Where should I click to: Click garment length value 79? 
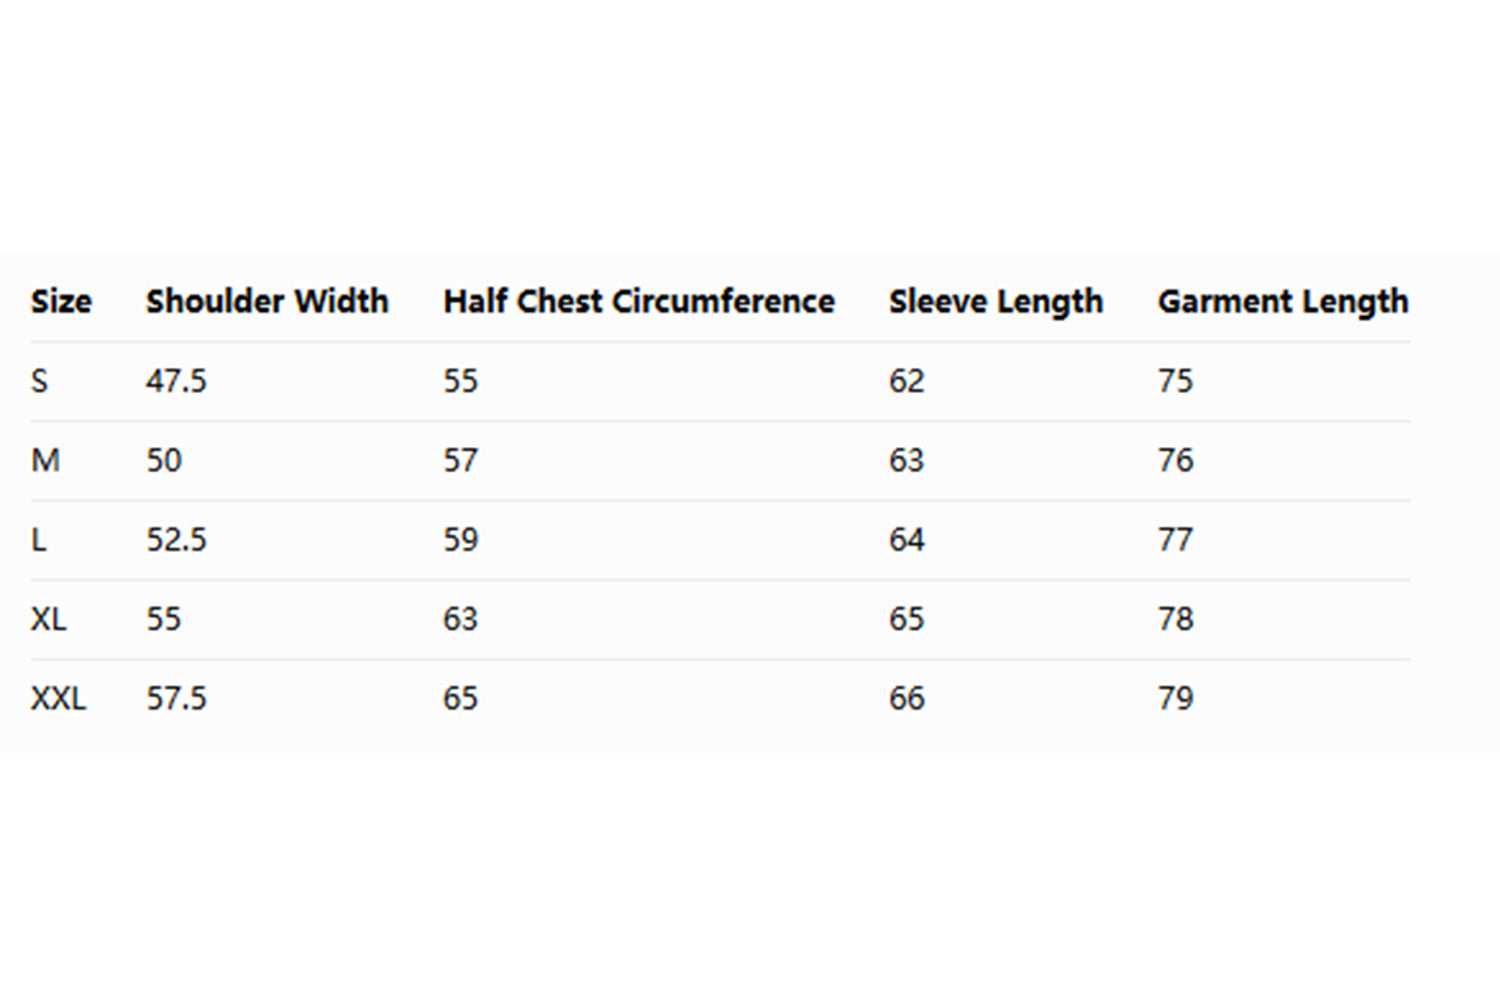(1175, 698)
